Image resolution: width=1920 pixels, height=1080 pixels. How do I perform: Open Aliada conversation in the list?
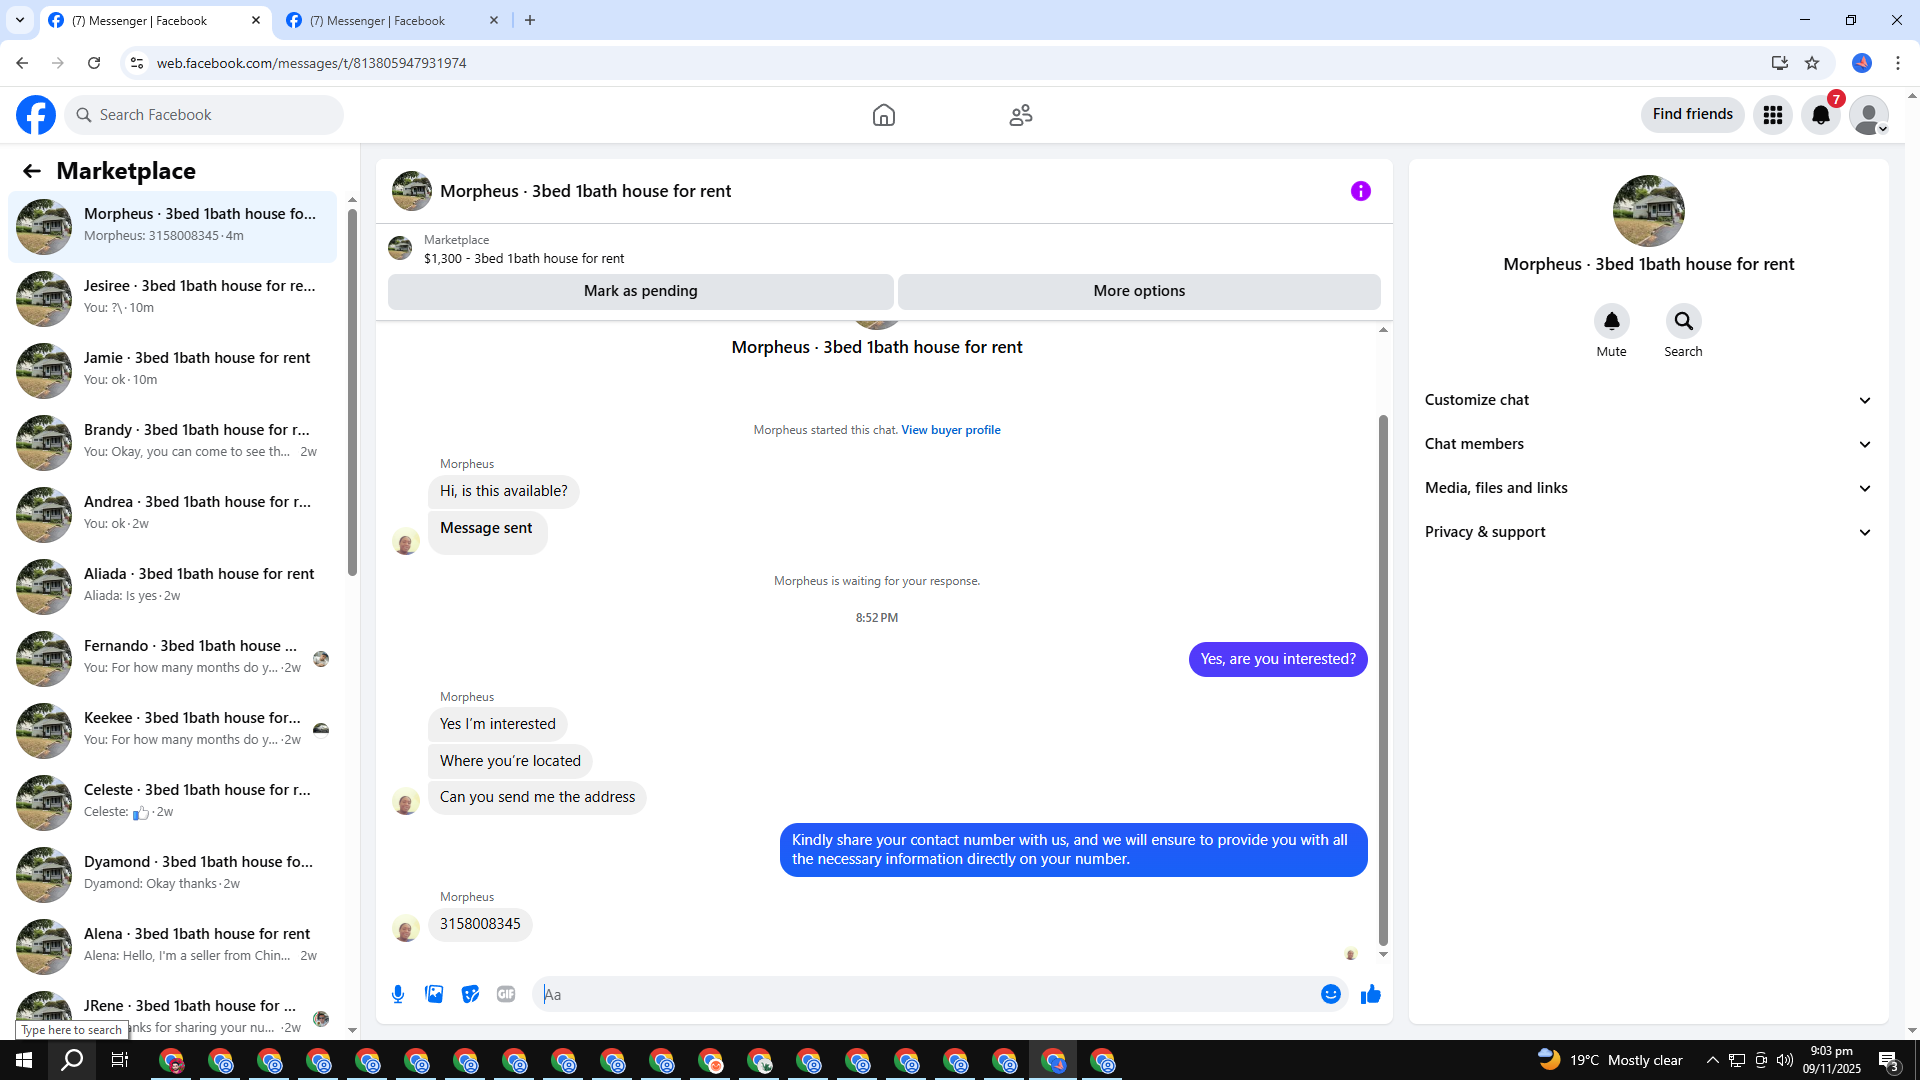tap(173, 586)
